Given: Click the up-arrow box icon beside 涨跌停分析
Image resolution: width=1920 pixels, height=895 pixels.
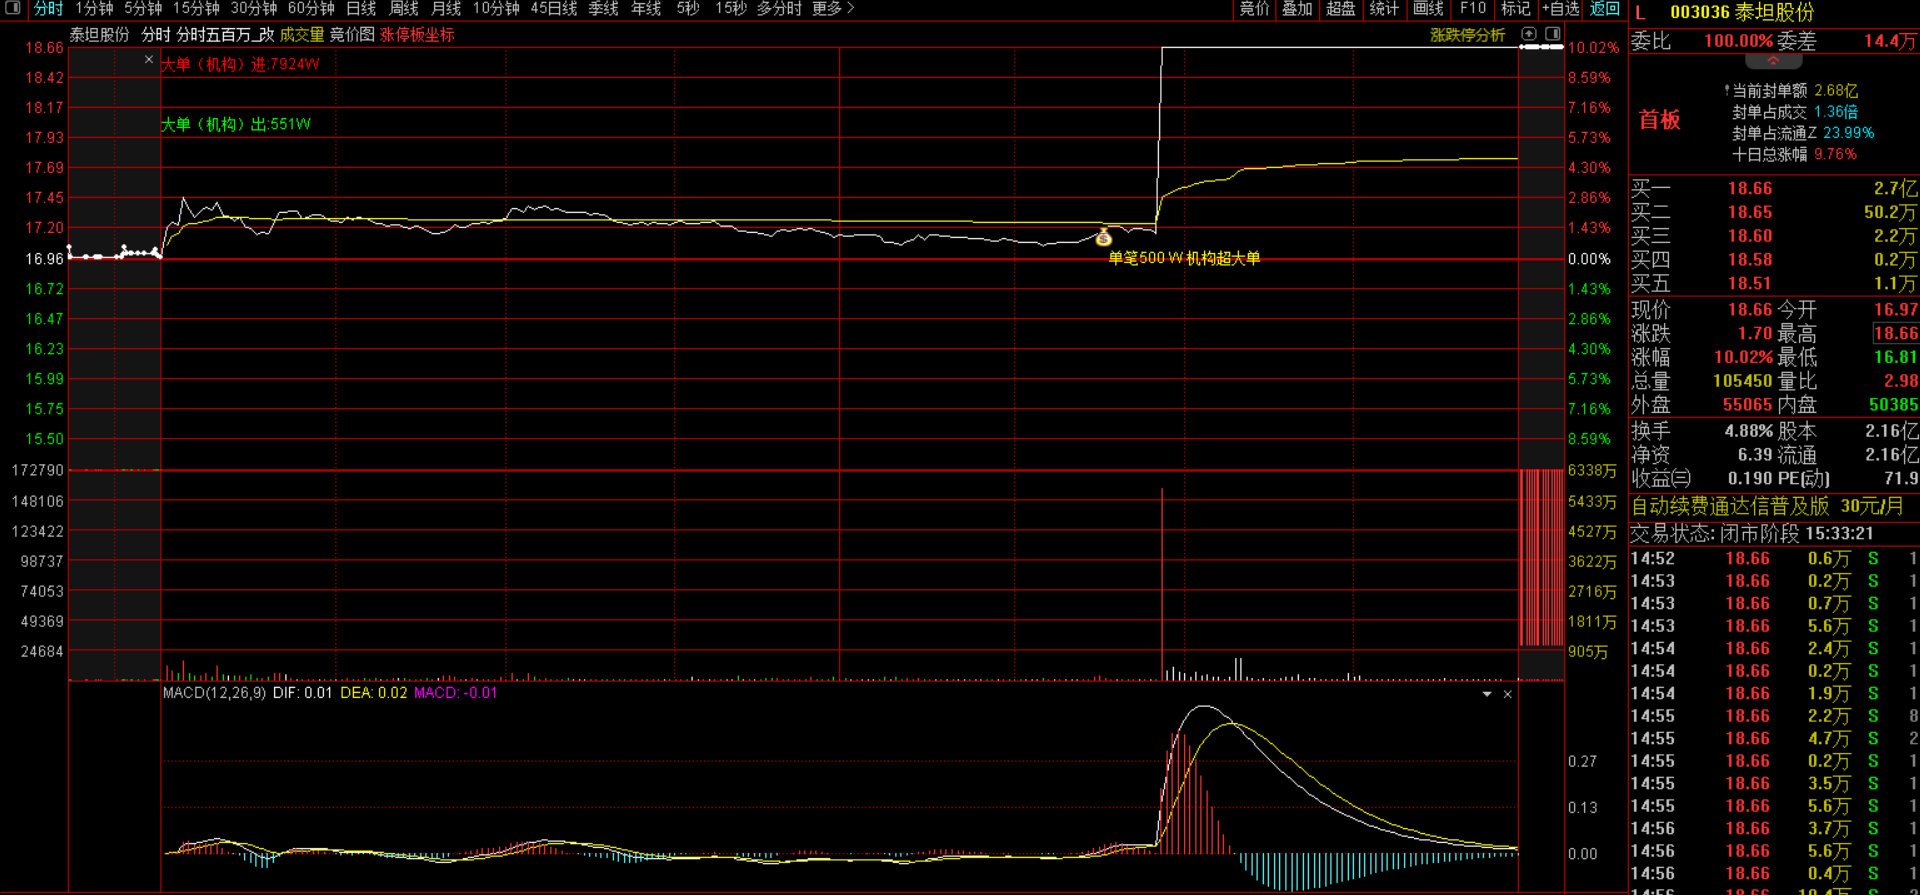Looking at the screenshot, I should (x=1529, y=34).
